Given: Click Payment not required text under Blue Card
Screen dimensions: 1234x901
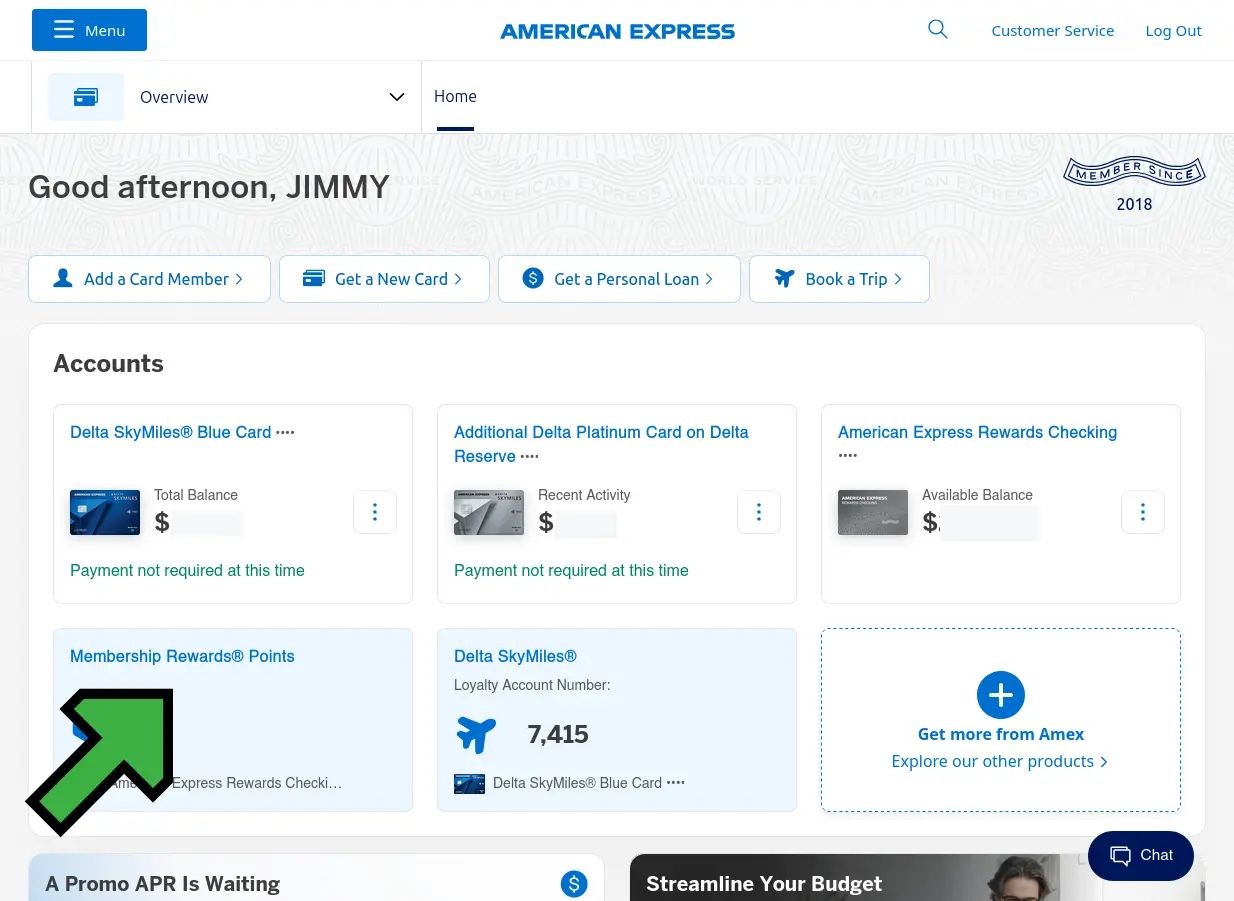Looking at the screenshot, I should [187, 570].
